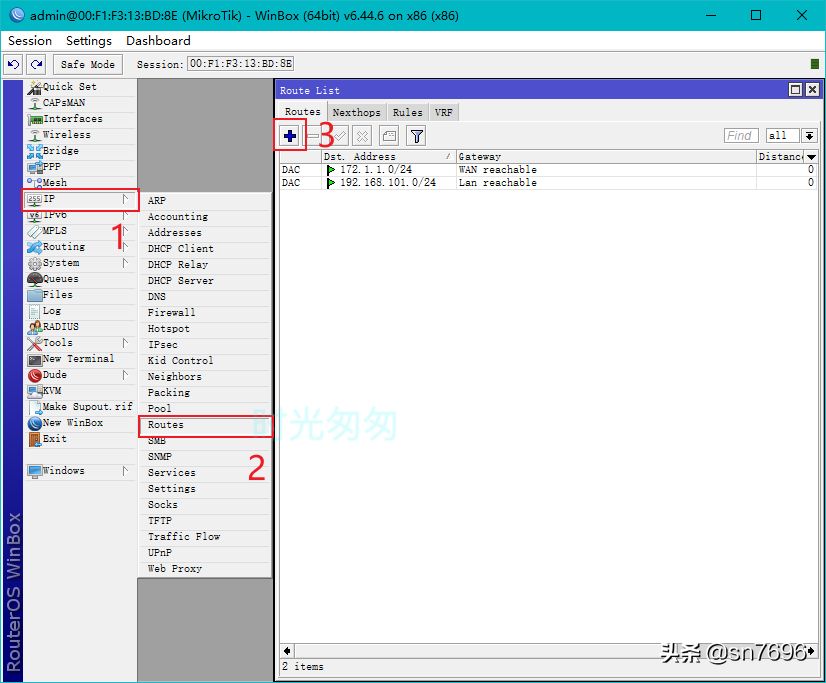Expand the Windows submenu
The image size is (826, 683).
coord(81,471)
